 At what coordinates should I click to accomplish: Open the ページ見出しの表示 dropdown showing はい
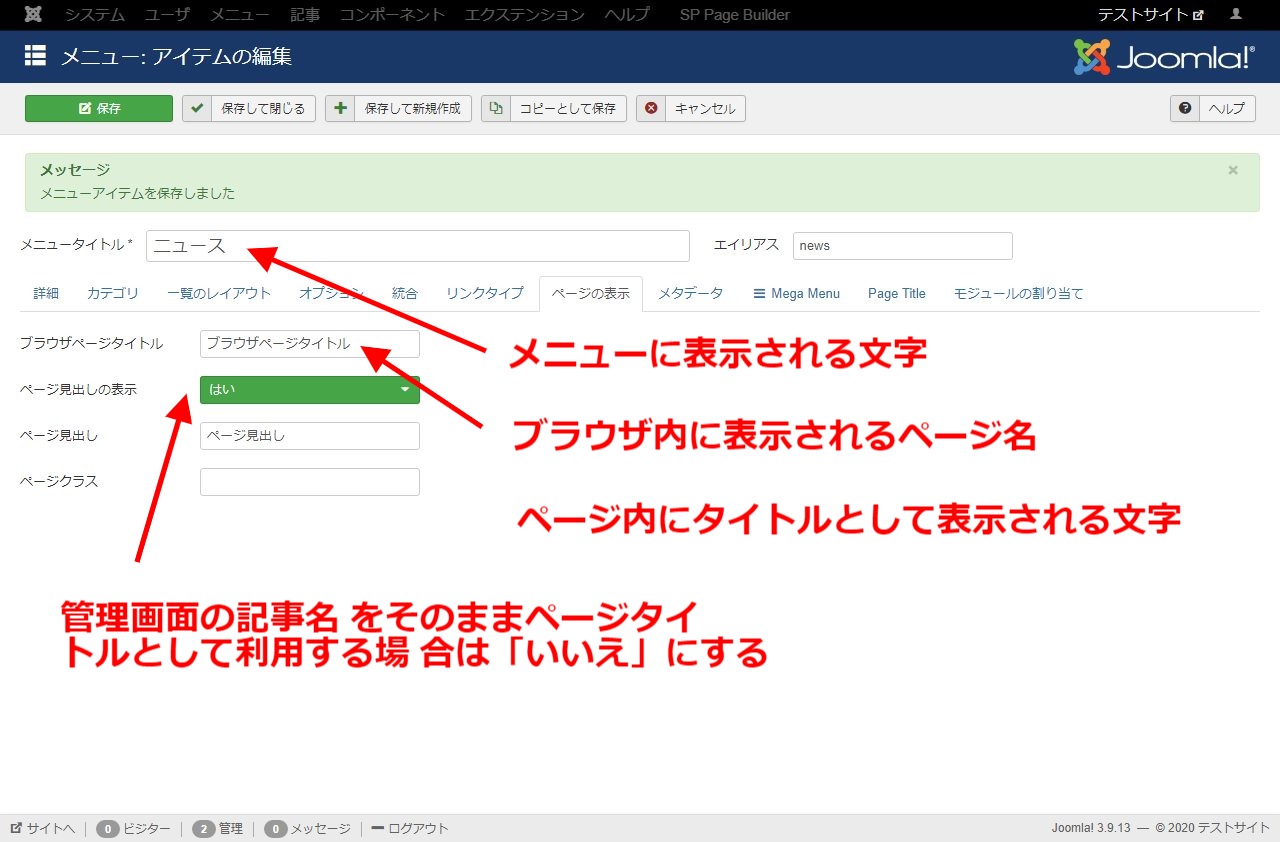point(308,390)
